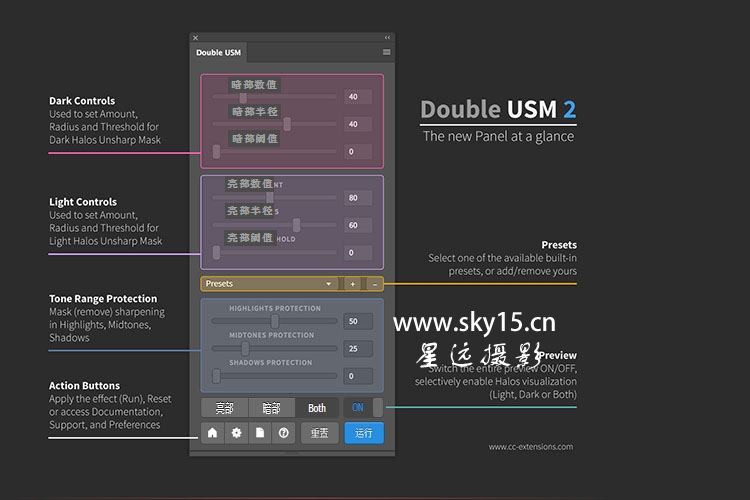Click the dark radius value field 40
The image size is (750, 500).
(358, 124)
